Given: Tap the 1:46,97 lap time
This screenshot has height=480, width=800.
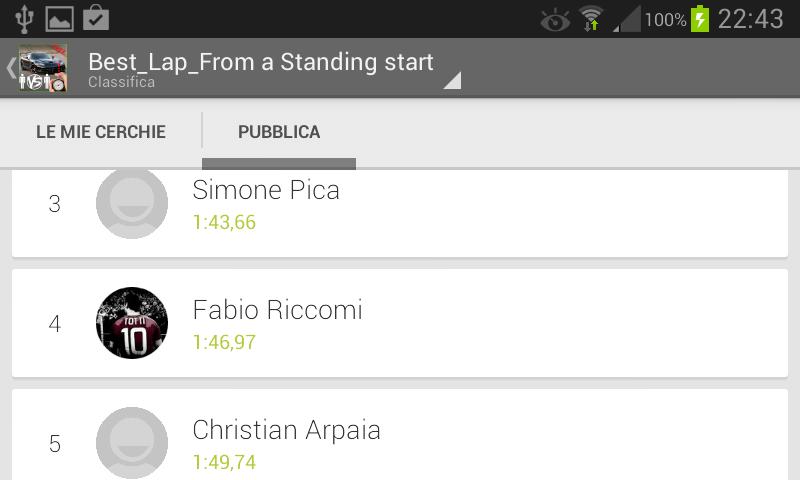Looking at the screenshot, I should pos(224,343).
